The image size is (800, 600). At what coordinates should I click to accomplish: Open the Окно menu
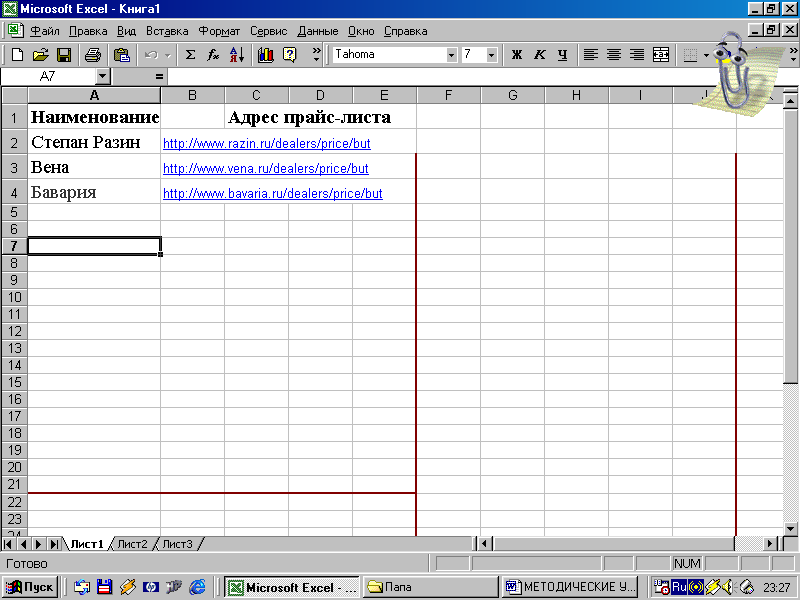[x=361, y=31]
